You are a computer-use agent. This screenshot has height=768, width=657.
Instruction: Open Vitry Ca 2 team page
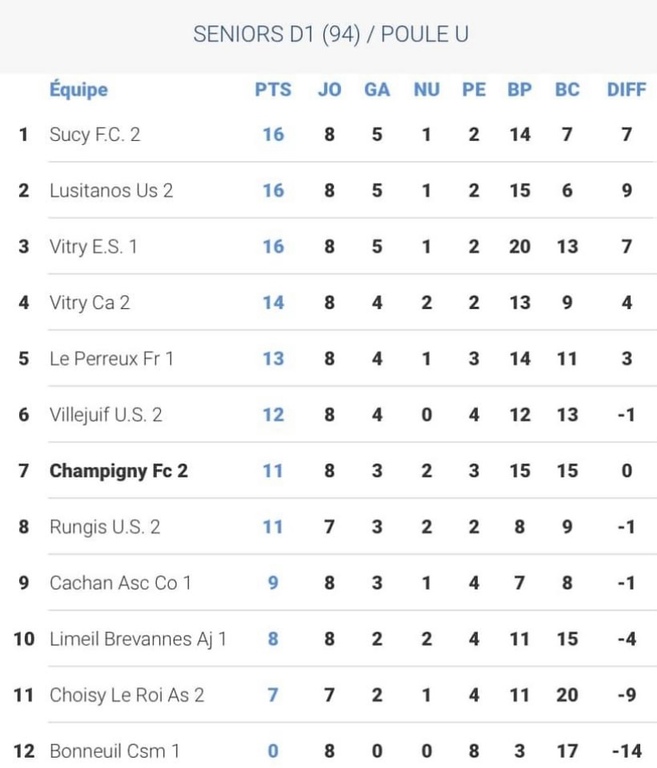point(89,302)
